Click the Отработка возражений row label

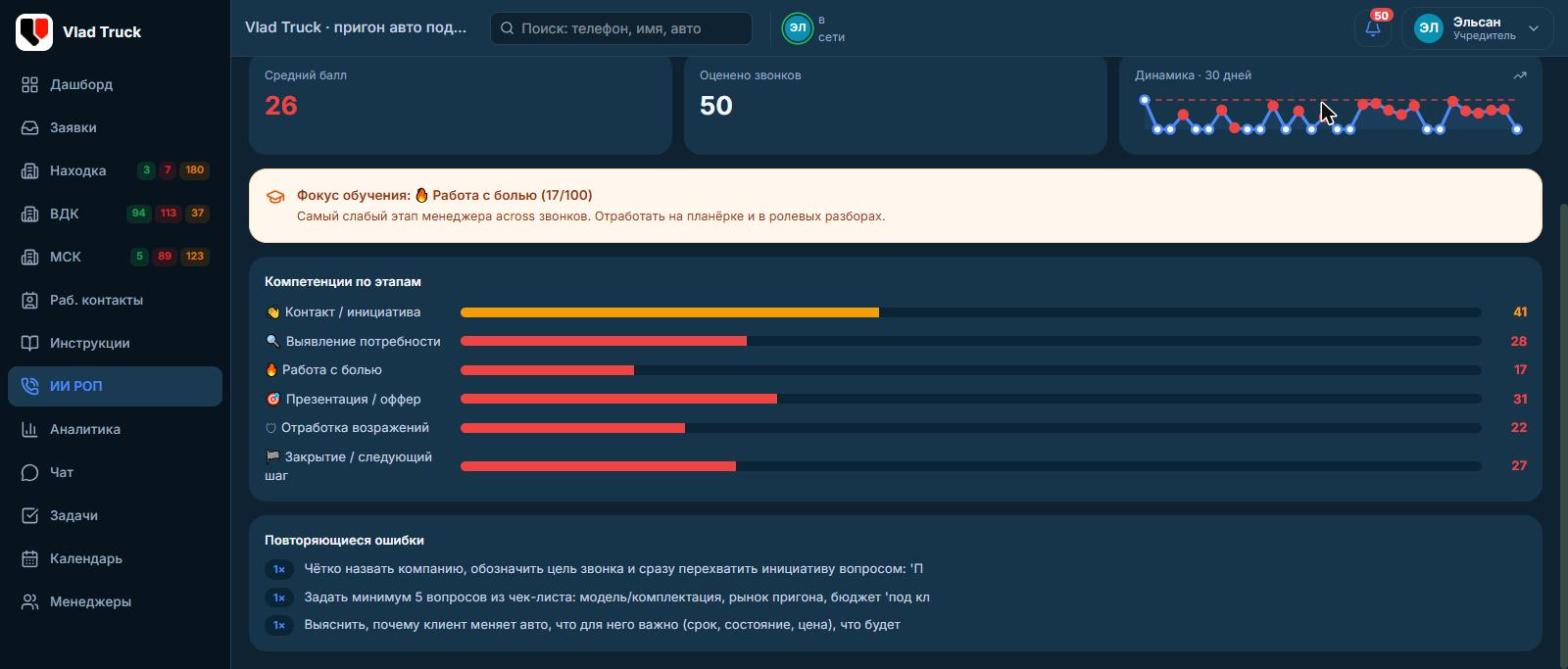click(x=347, y=428)
